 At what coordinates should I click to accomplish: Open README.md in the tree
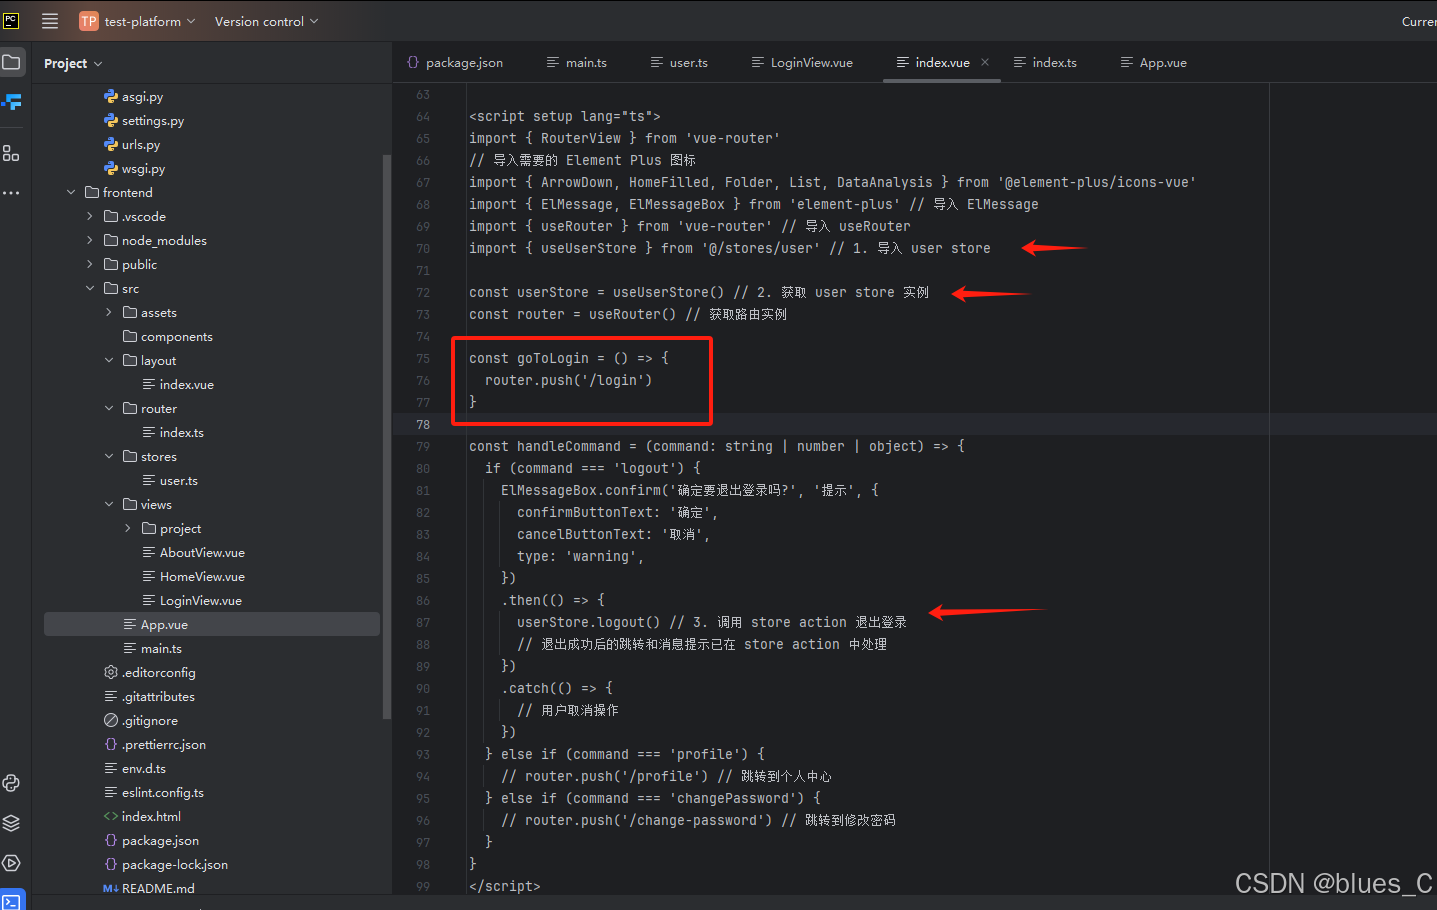[149, 888]
